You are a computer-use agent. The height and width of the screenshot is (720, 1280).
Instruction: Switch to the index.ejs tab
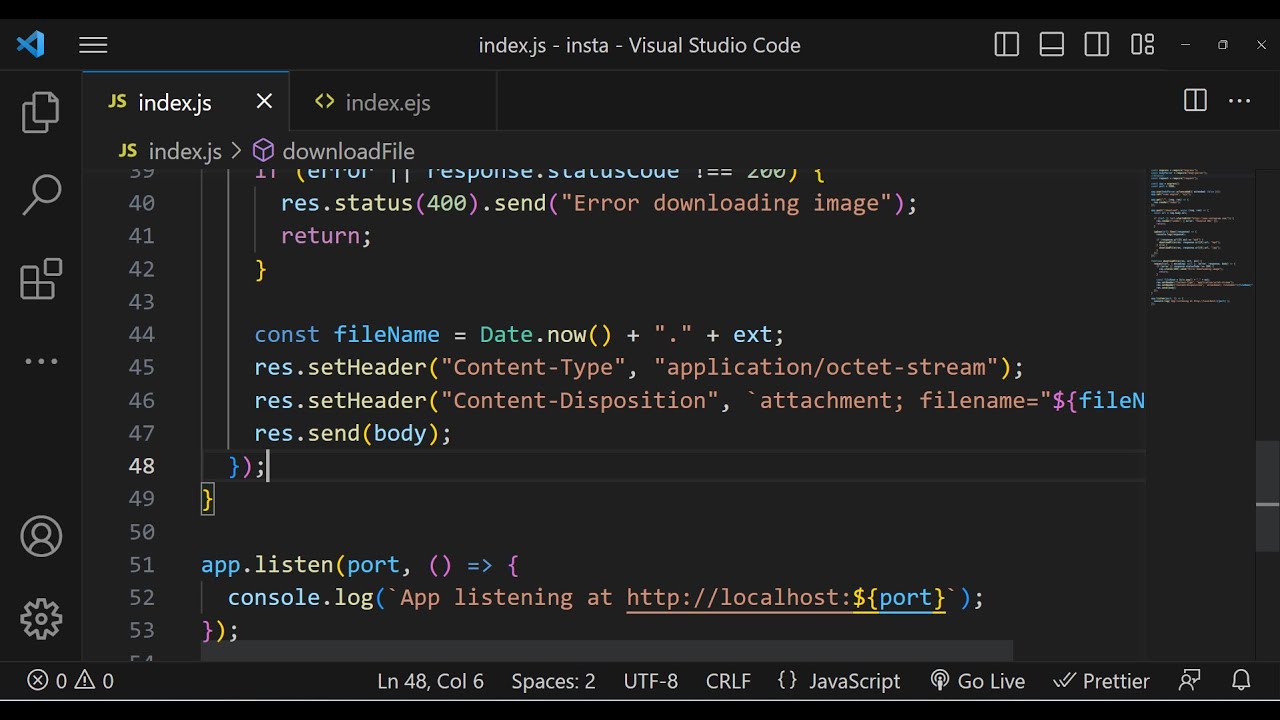(x=387, y=102)
